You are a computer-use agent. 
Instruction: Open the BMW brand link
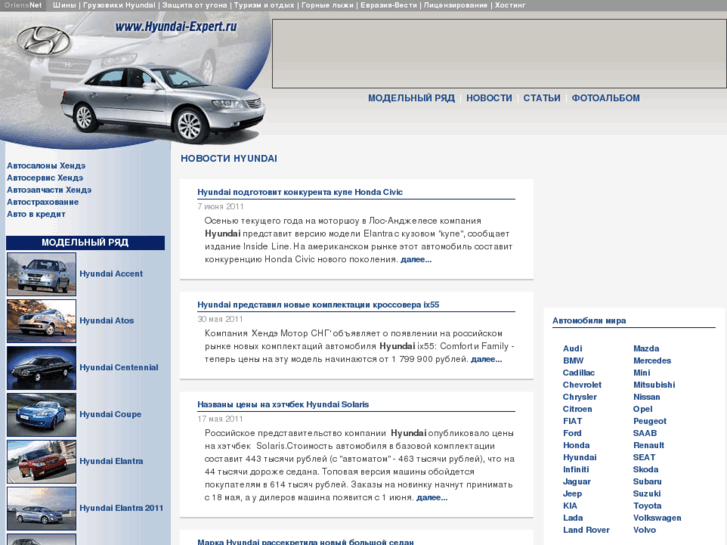tap(573, 360)
